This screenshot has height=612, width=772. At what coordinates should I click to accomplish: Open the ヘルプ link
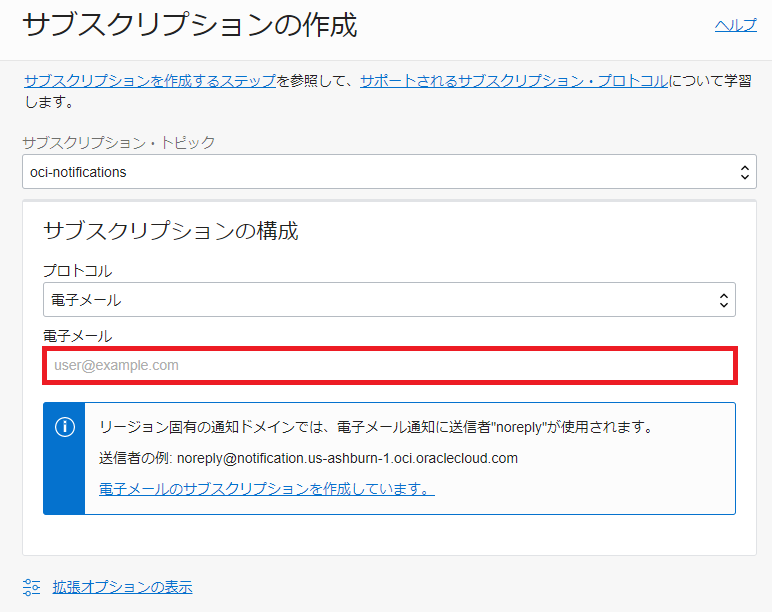735,25
